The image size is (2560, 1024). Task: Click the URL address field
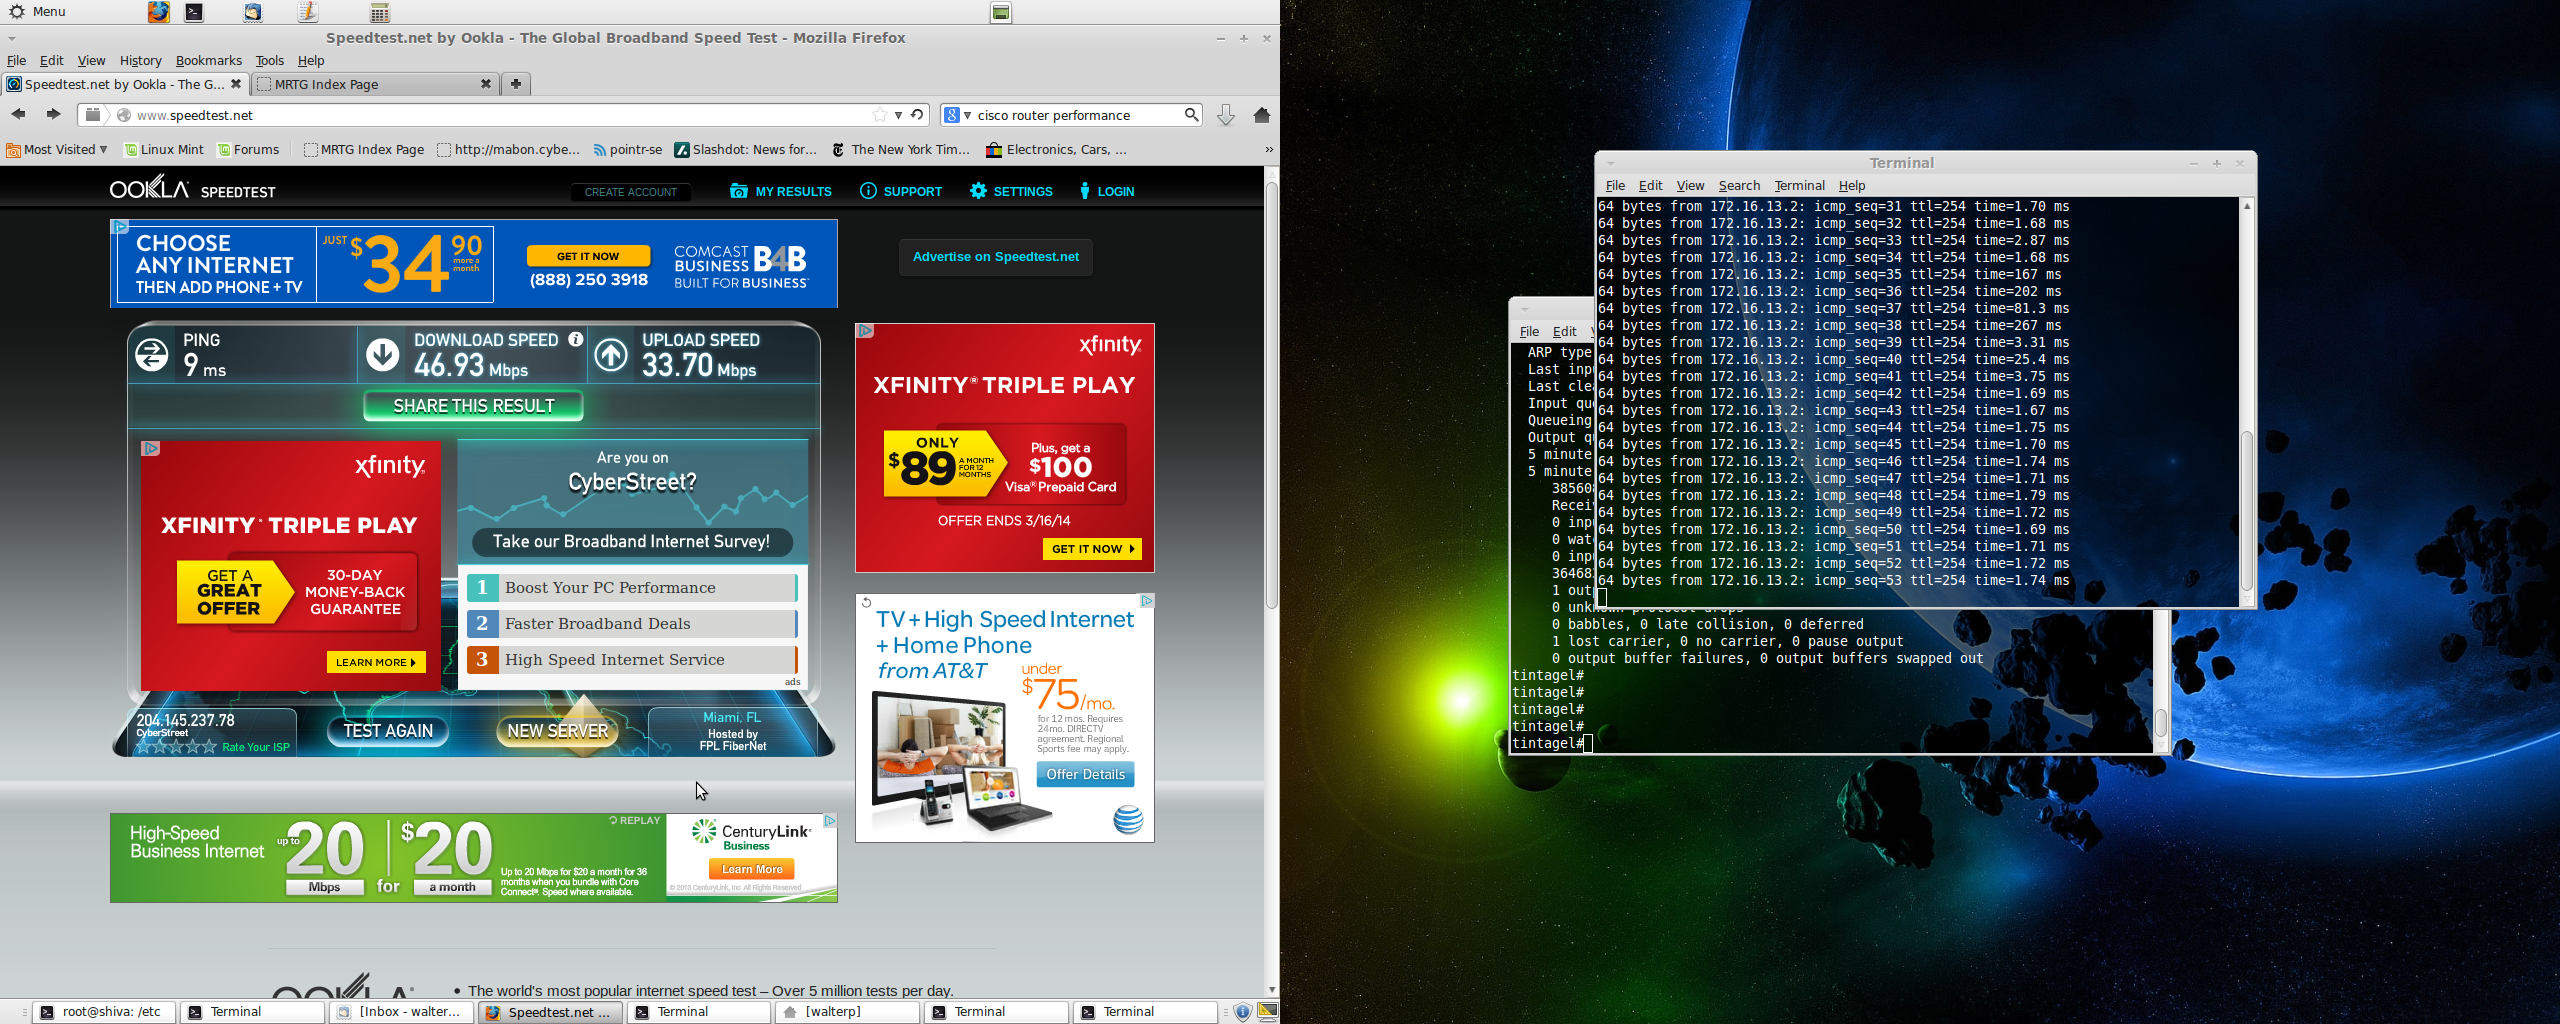pos(500,115)
